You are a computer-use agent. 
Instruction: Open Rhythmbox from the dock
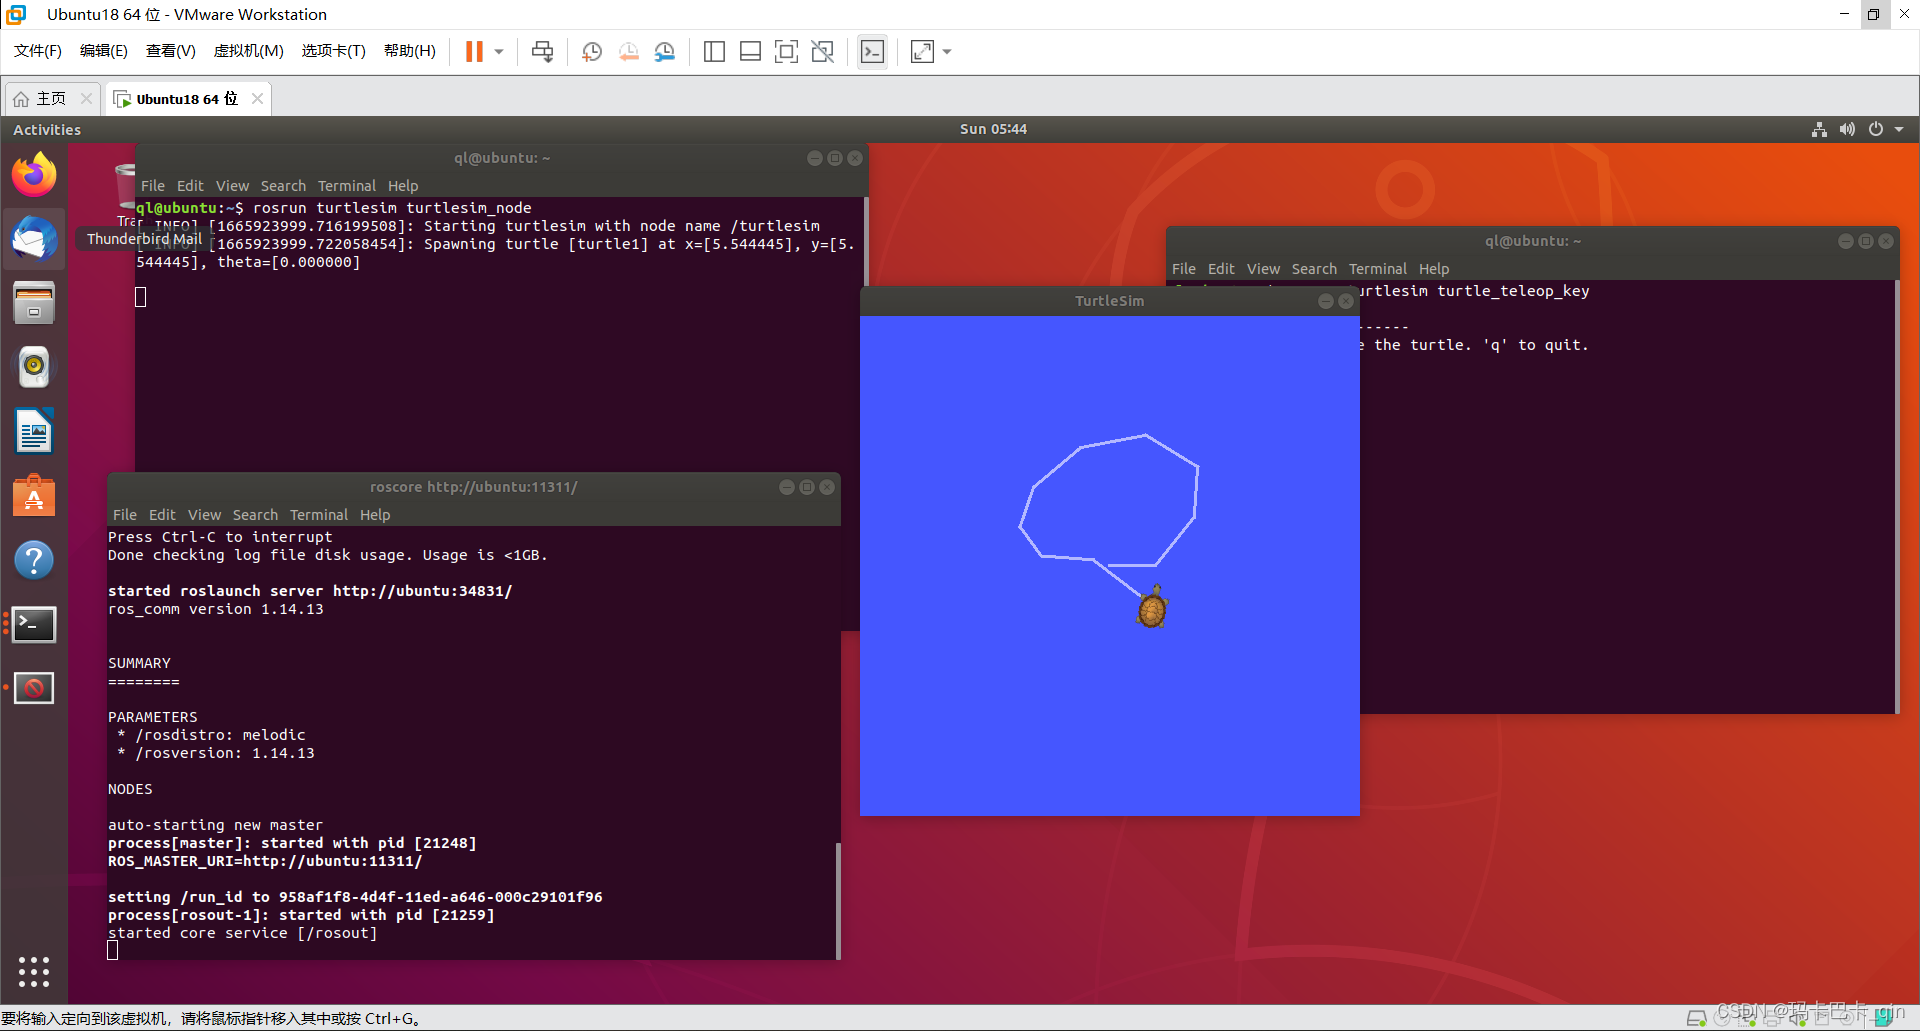click(x=34, y=367)
